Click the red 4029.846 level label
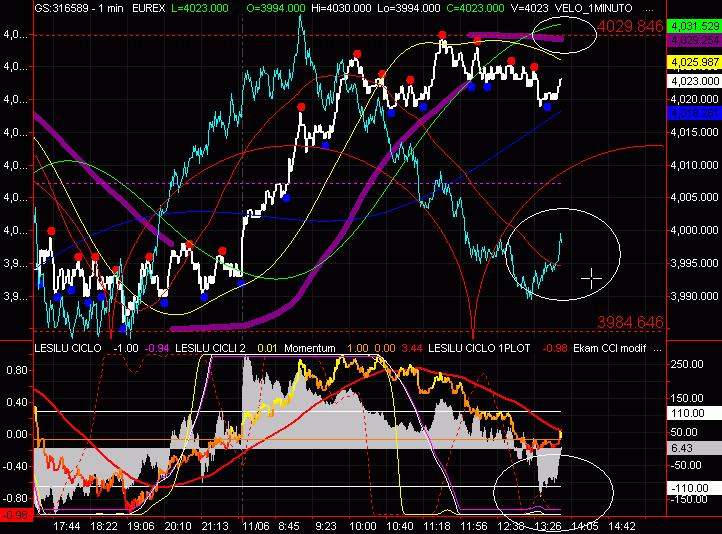The height and width of the screenshot is (534, 722). point(630,26)
